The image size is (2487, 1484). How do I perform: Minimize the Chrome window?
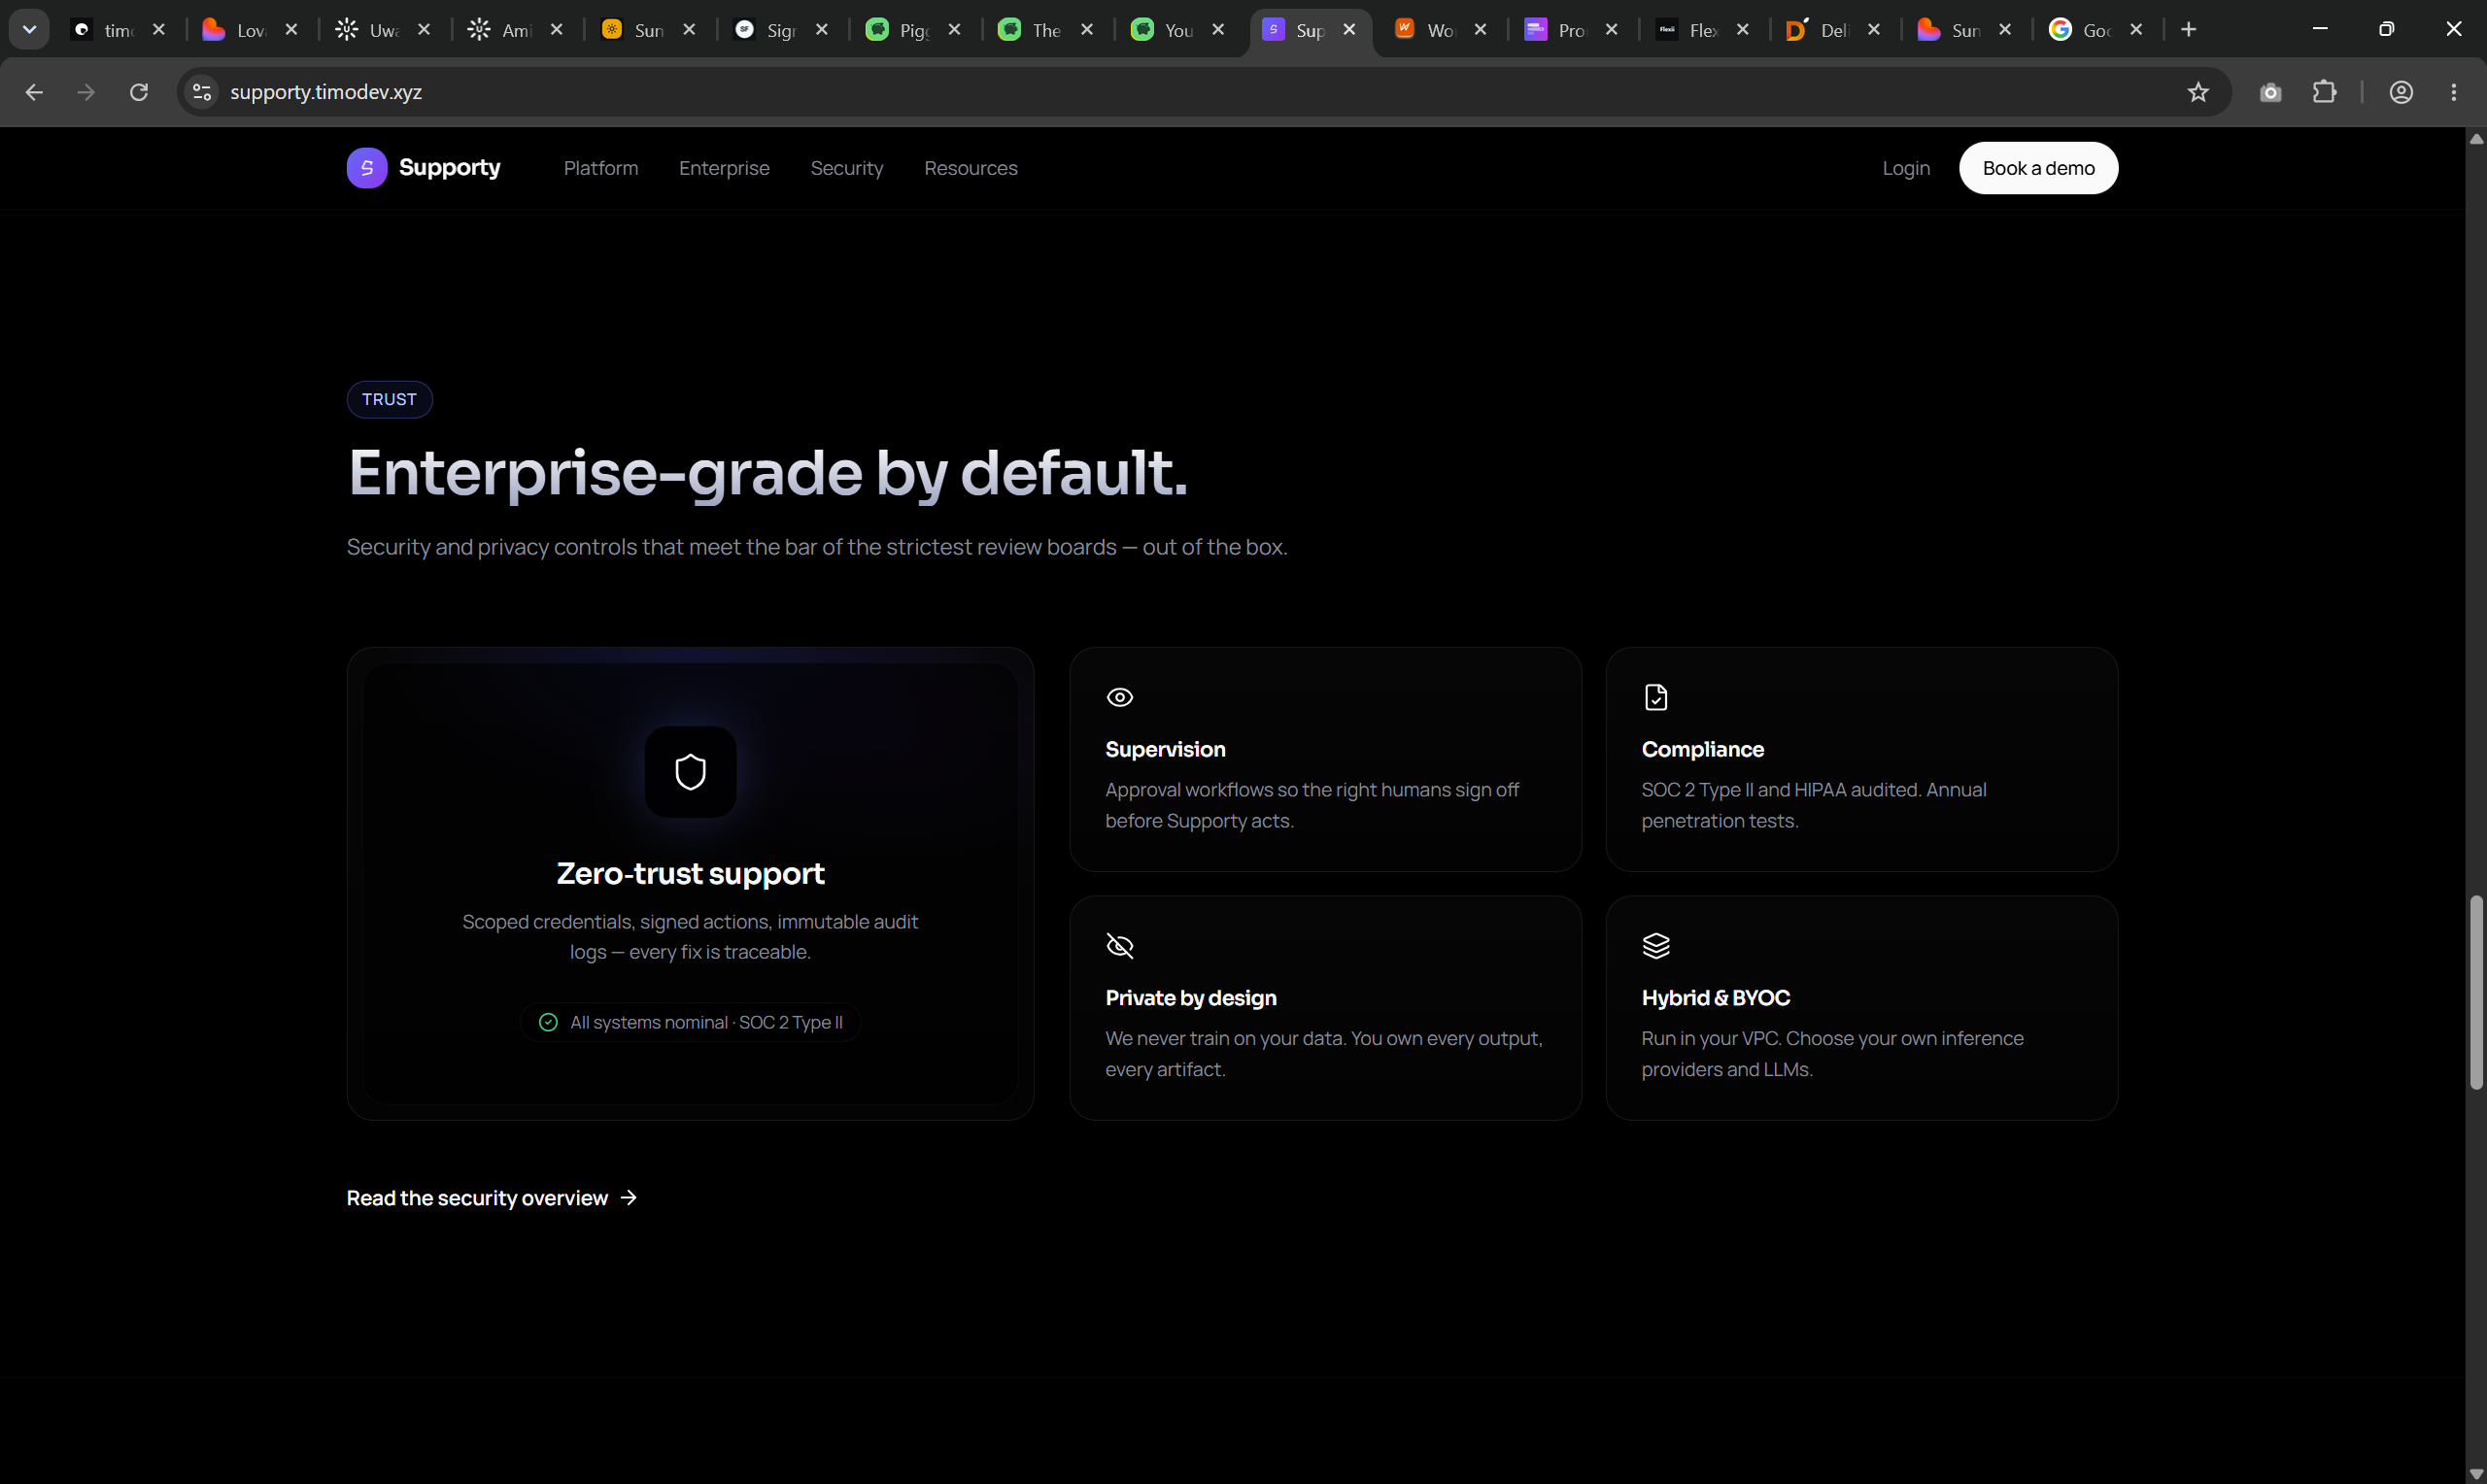2320,29
